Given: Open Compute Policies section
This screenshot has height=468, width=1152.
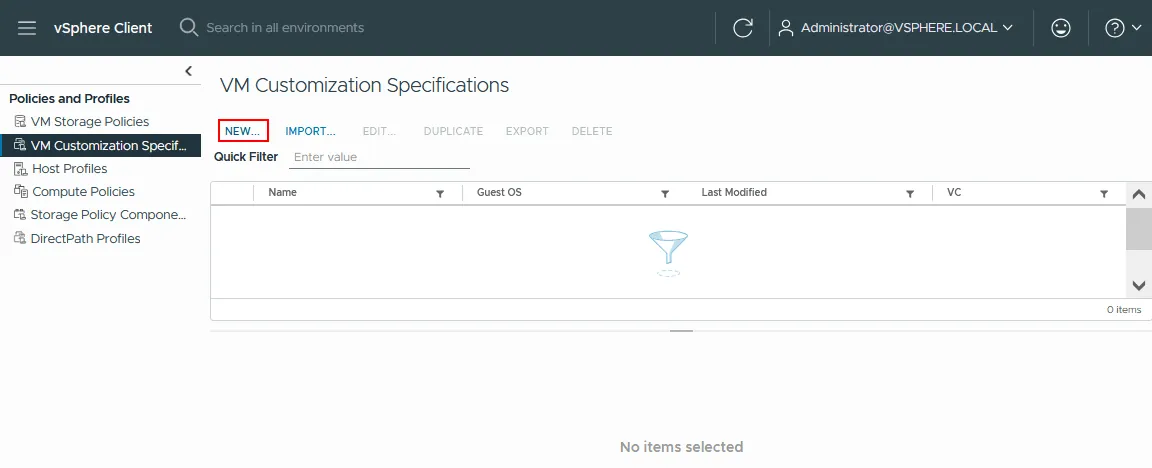Looking at the screenshot, I should 84,191.
